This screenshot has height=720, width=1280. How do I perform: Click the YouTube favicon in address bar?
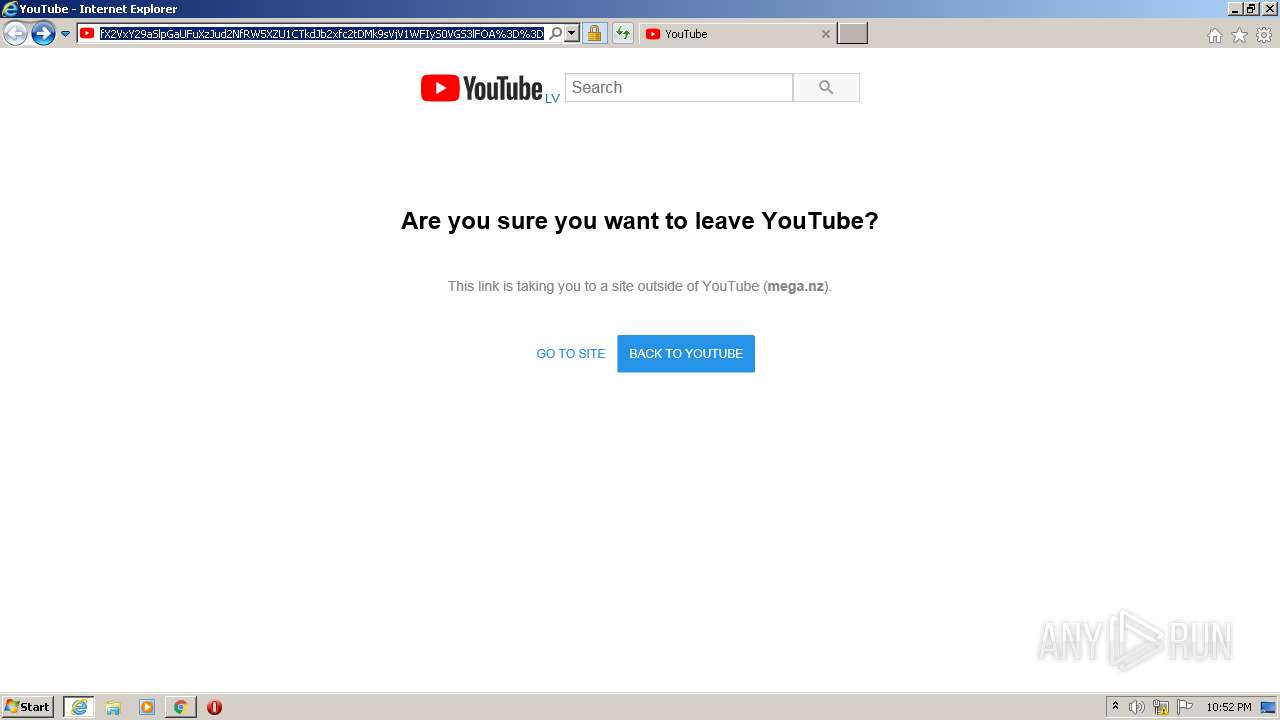coord(87,33)
